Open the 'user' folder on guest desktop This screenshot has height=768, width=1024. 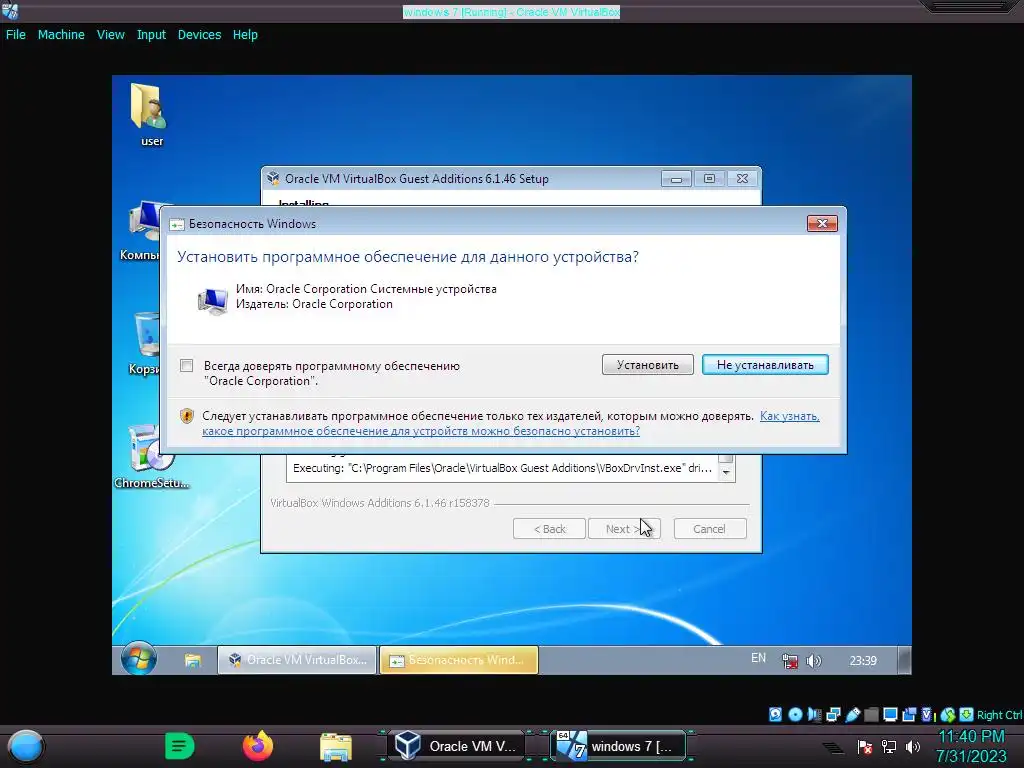click(x=151, y=114)
